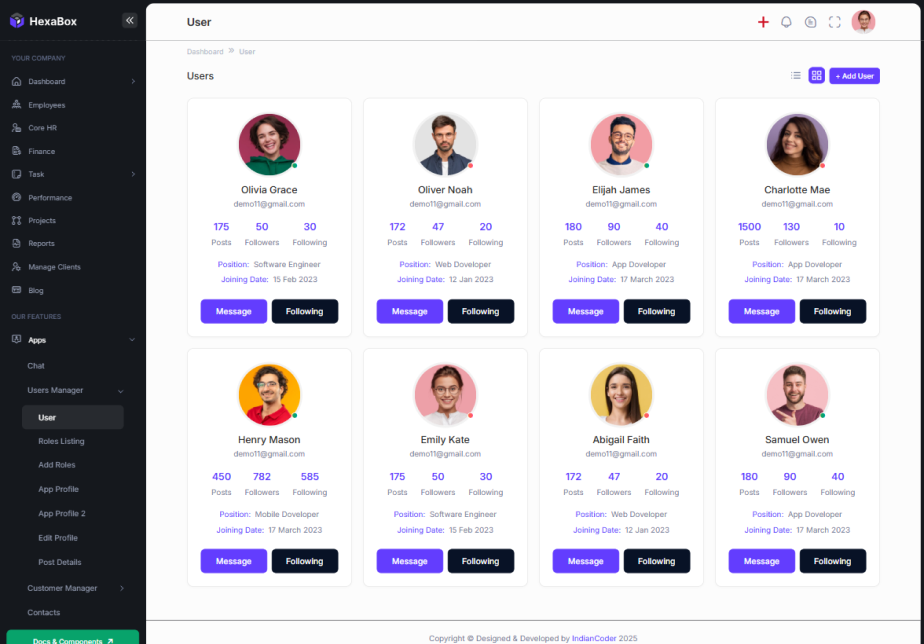Toggle fullscreen mode icon in the header
The width and height of the screenshot is (924, 644).
pos(834,22)
